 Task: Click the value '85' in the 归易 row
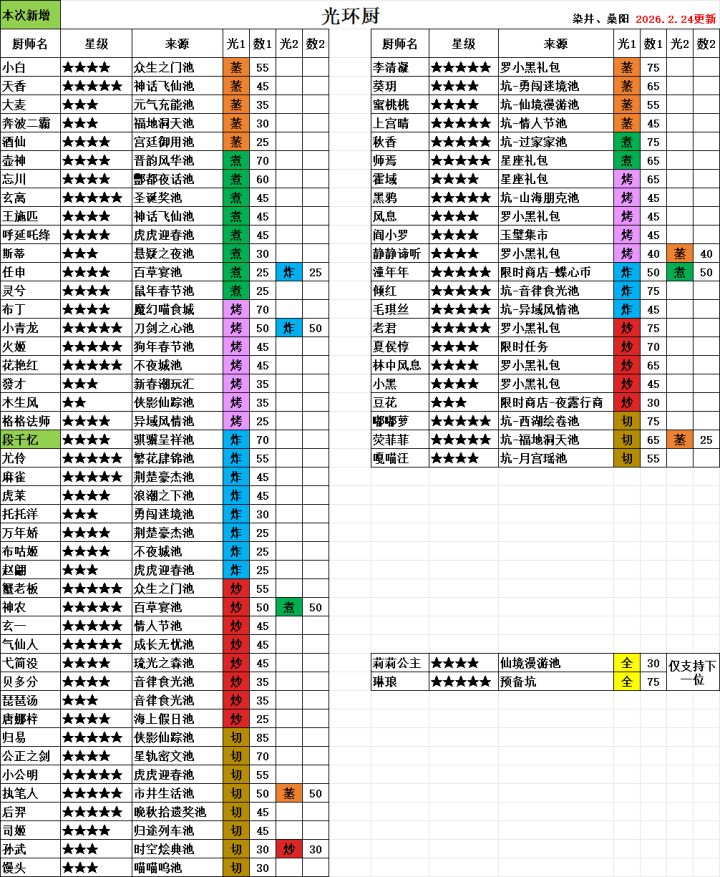point(262,738)
